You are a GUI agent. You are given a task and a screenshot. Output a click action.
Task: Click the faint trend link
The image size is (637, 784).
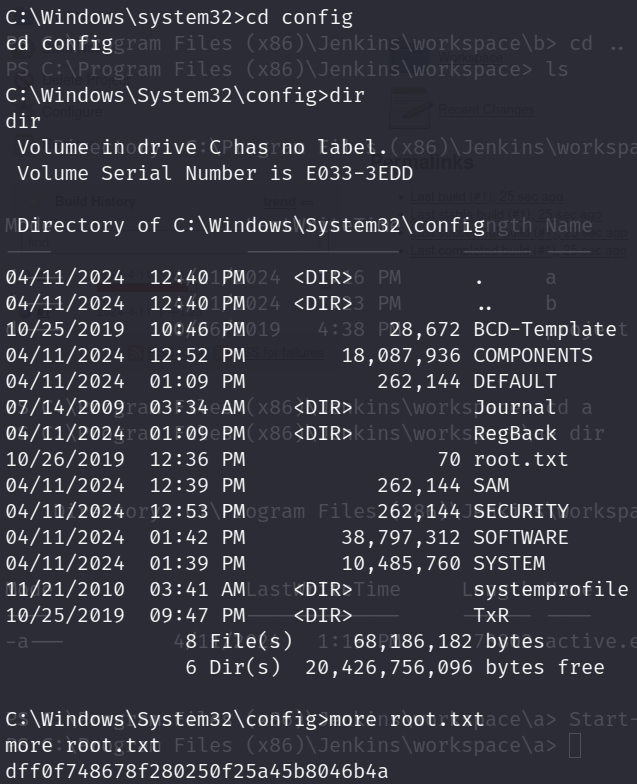pos(280,202)
